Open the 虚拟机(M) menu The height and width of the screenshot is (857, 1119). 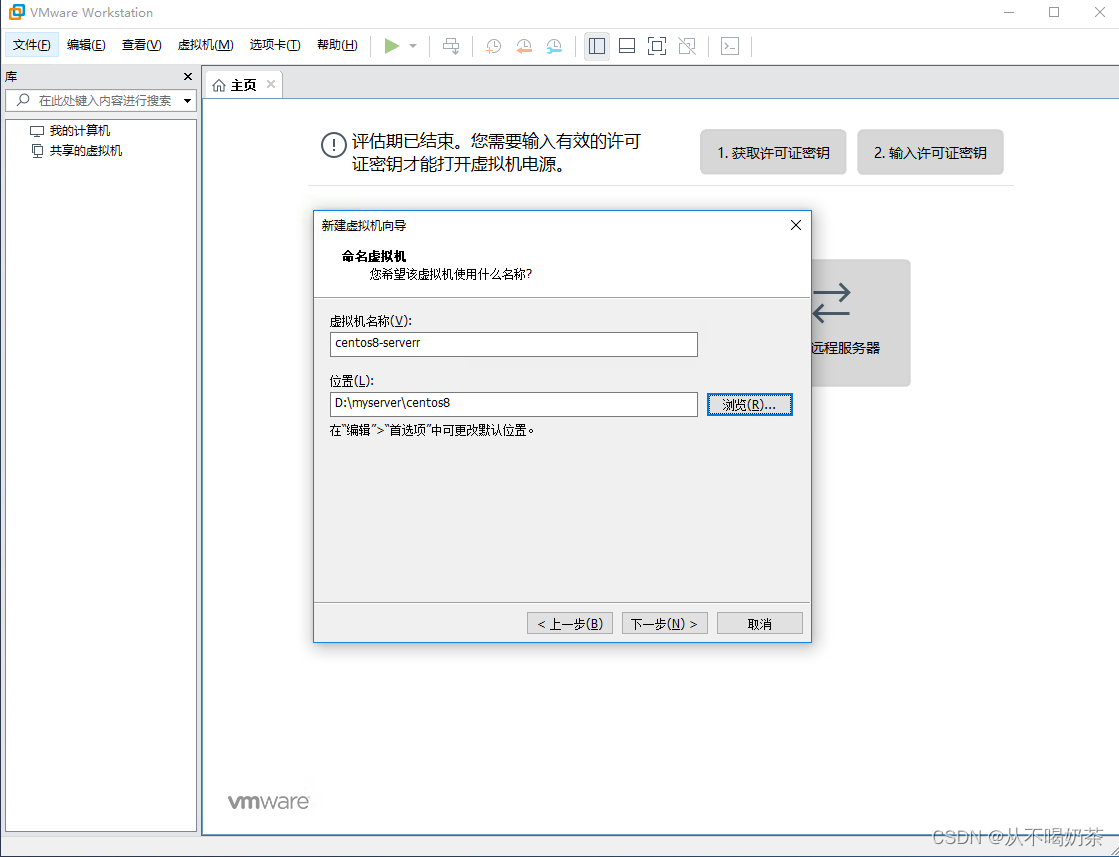click(x=206, y=45)
